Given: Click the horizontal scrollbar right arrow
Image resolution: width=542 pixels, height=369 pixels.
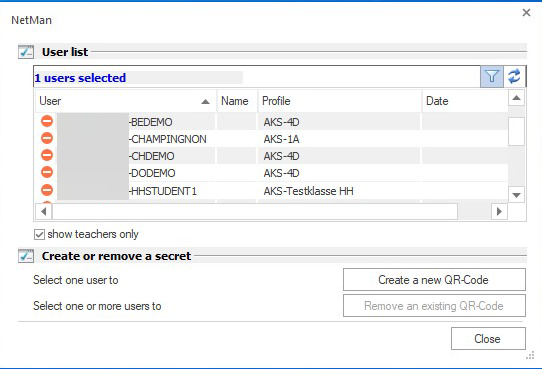Looking at the screenshot, I should [499, 211].
